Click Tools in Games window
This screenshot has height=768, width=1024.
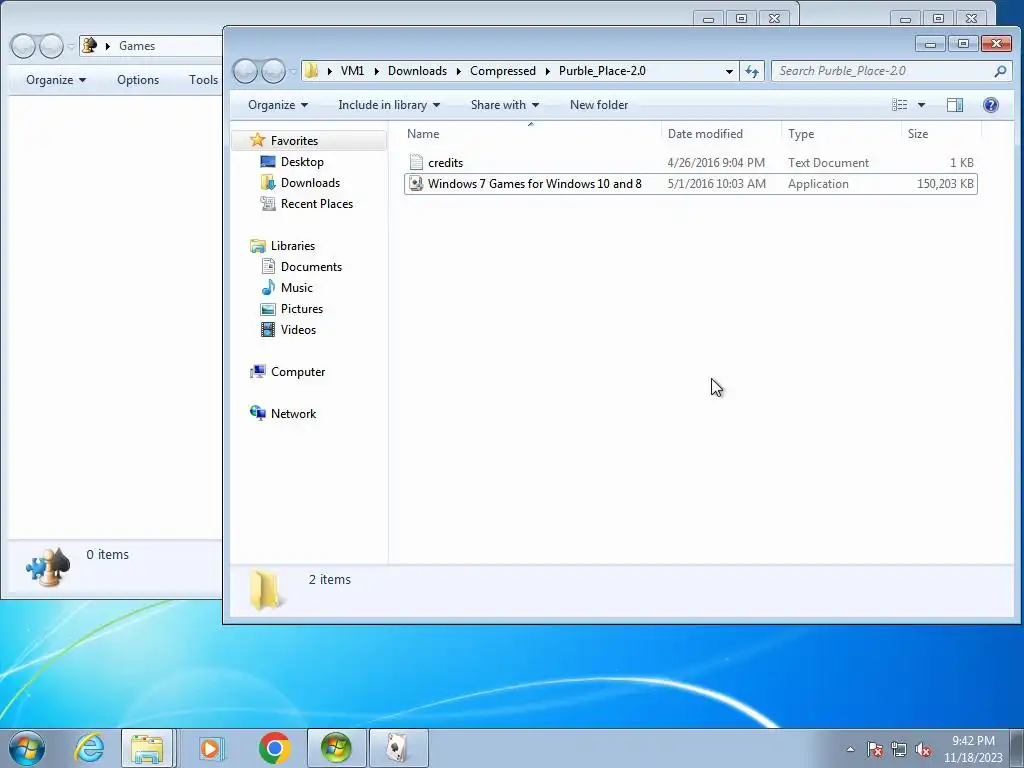coord(203,80)
